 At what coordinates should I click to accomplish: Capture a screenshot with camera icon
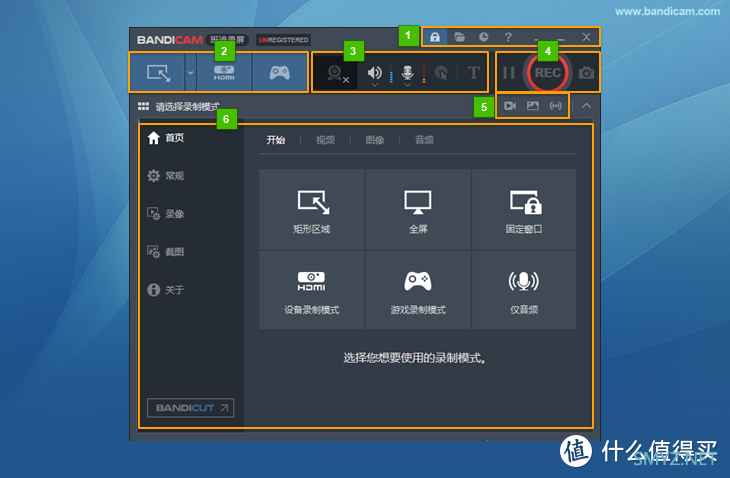[586, 73]
